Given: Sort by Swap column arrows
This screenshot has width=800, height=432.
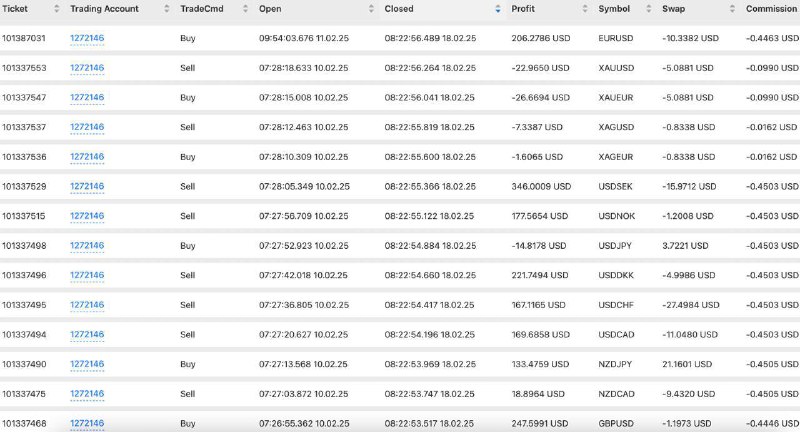Looking at the screenshot, I should tap(732, 9).
